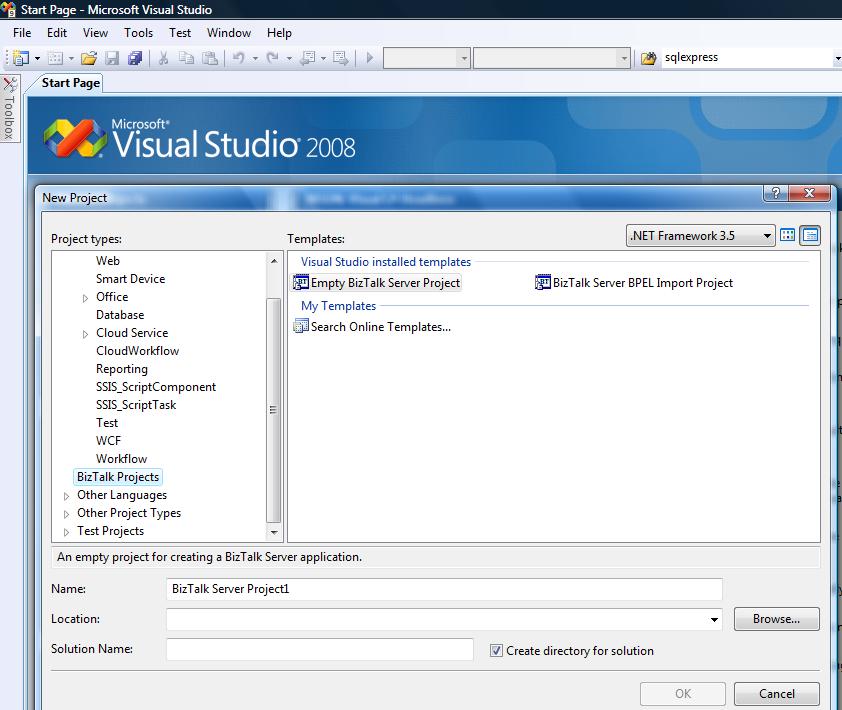Click the Undo arrow icon

coord(239,57)
